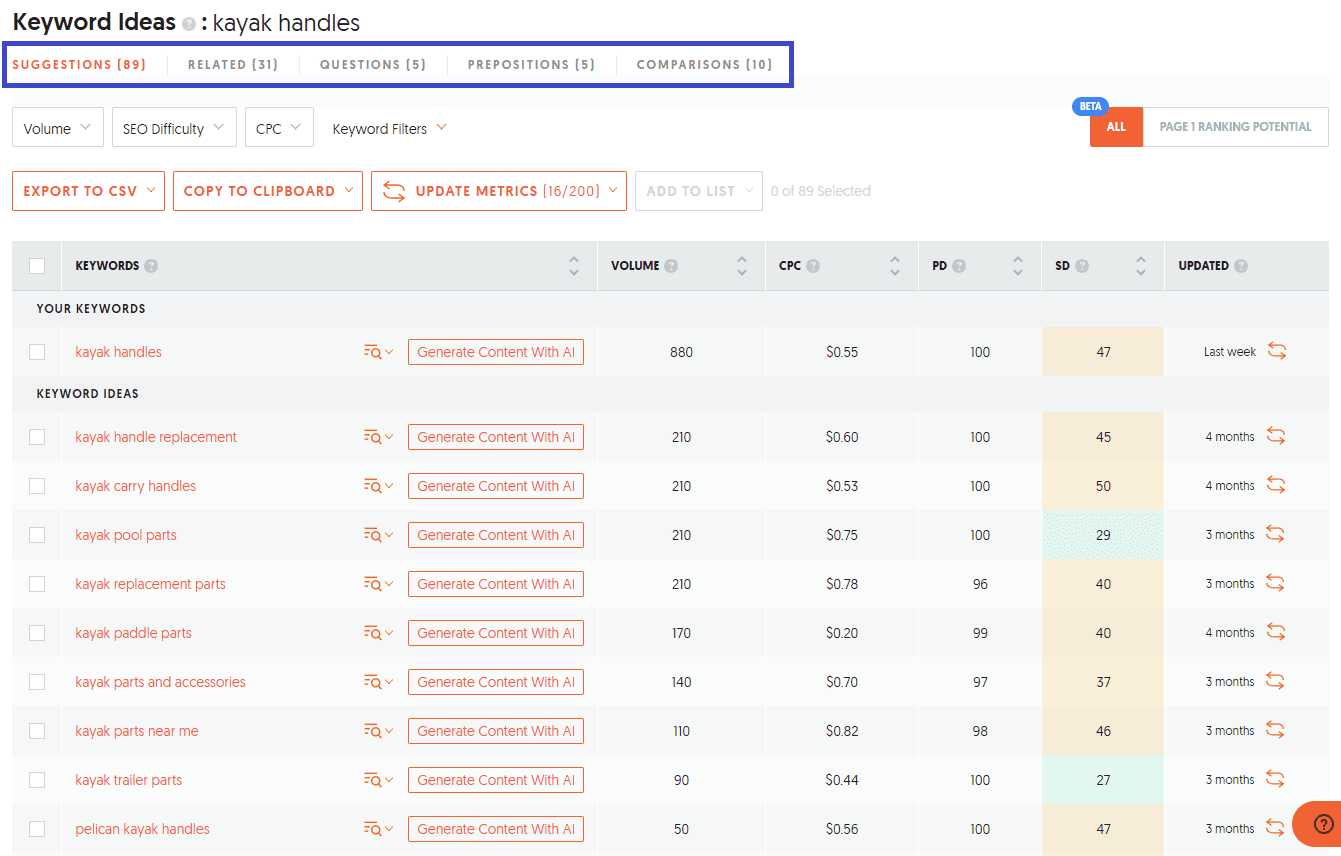
Task: Open Export to CSV dropdown
Action: 88,191
